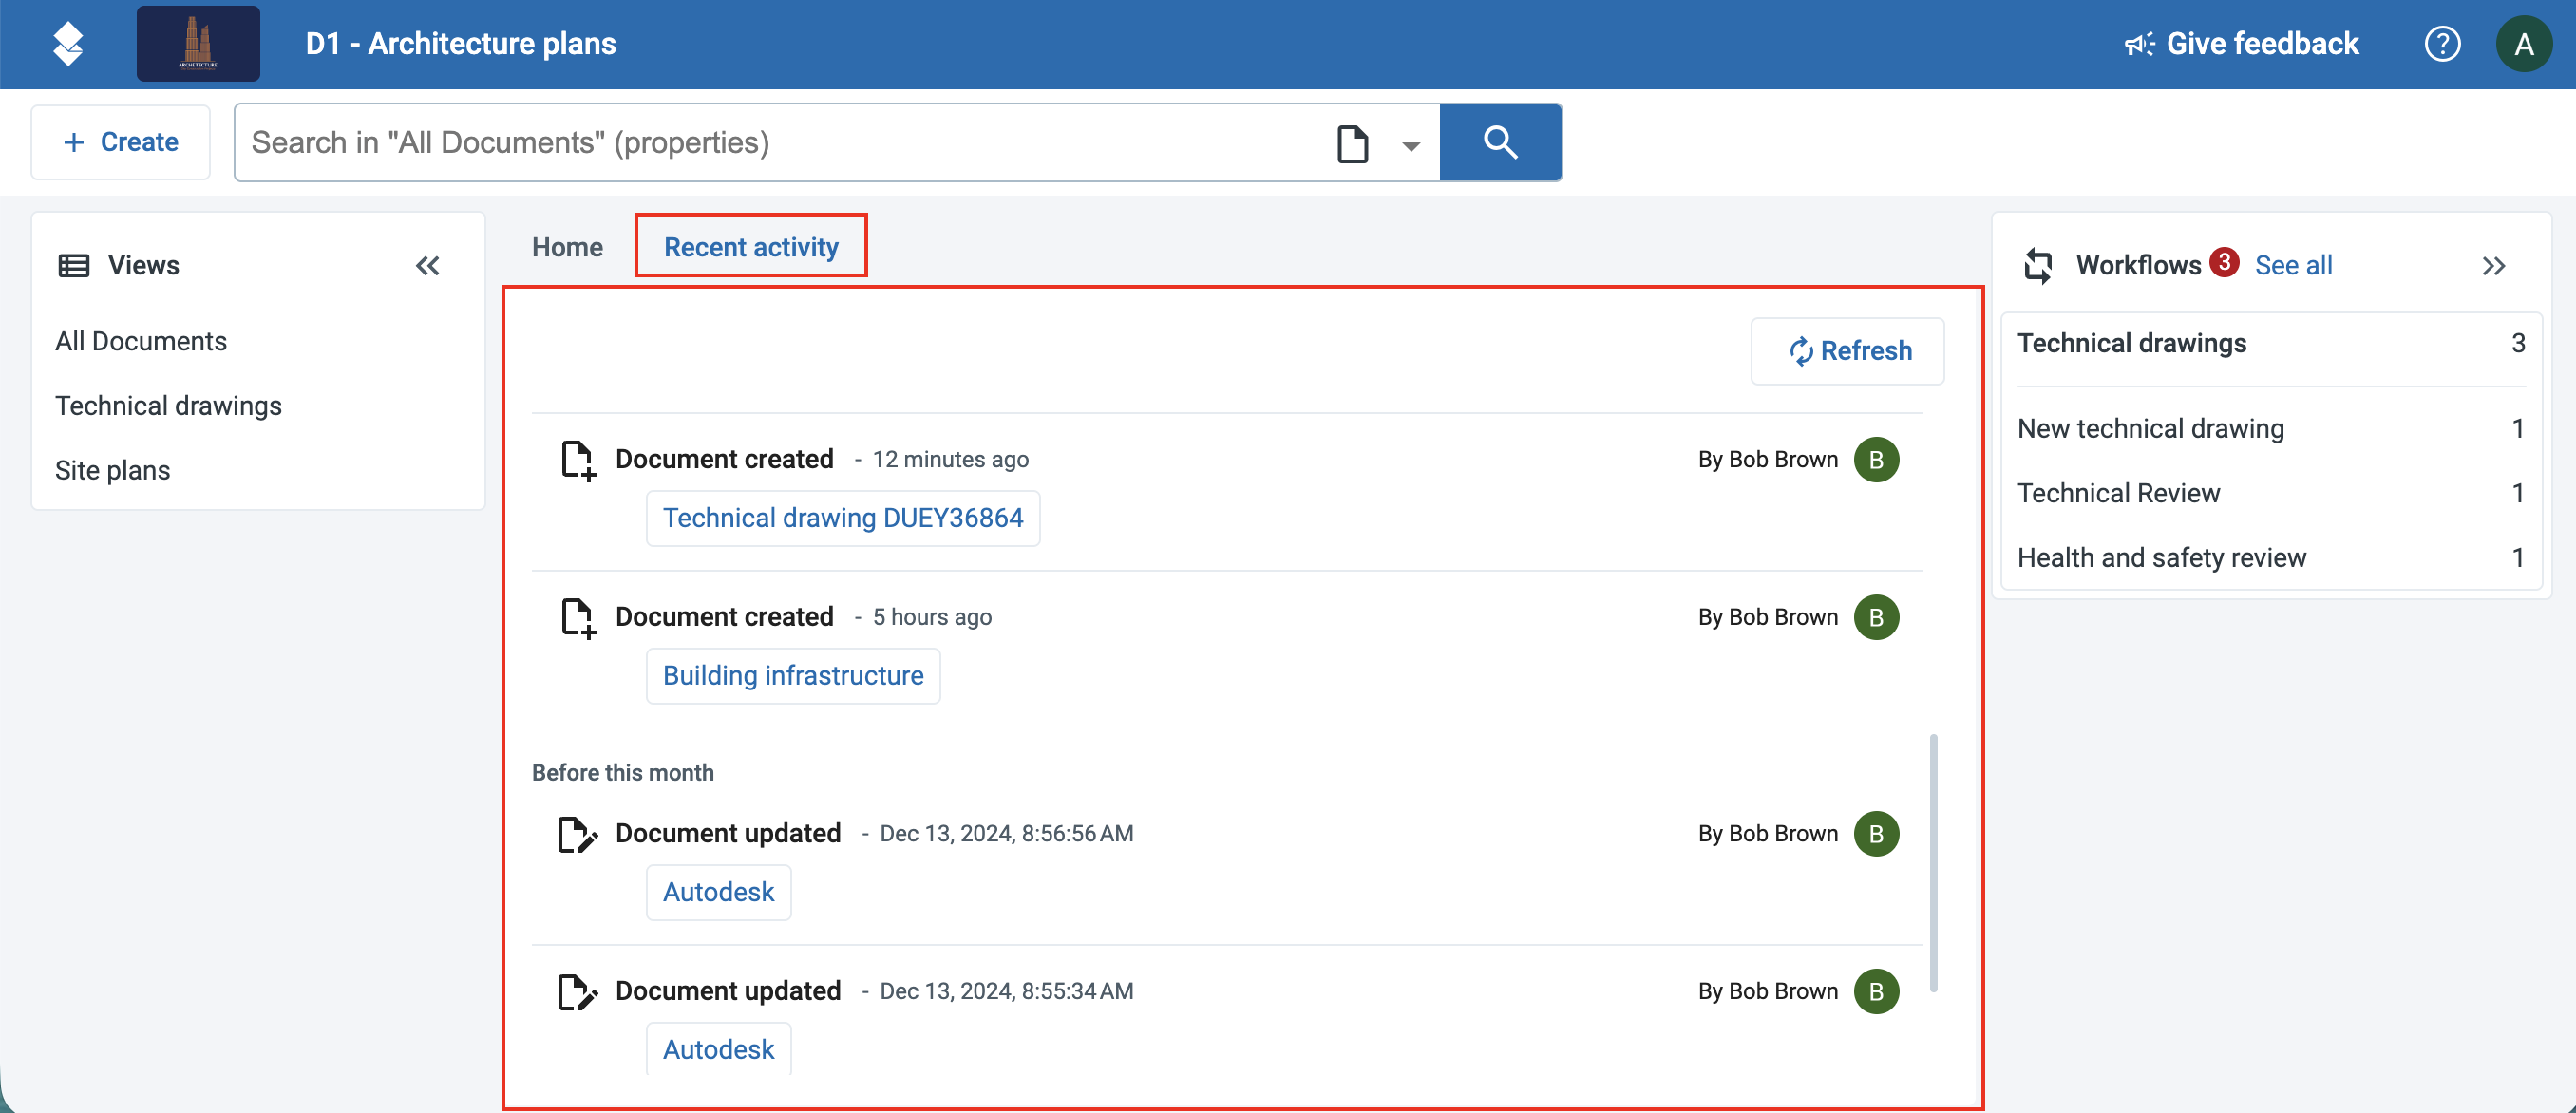Open the Site plans view
This screenshot has width=2576, height=1113.
tap(112, 470)
